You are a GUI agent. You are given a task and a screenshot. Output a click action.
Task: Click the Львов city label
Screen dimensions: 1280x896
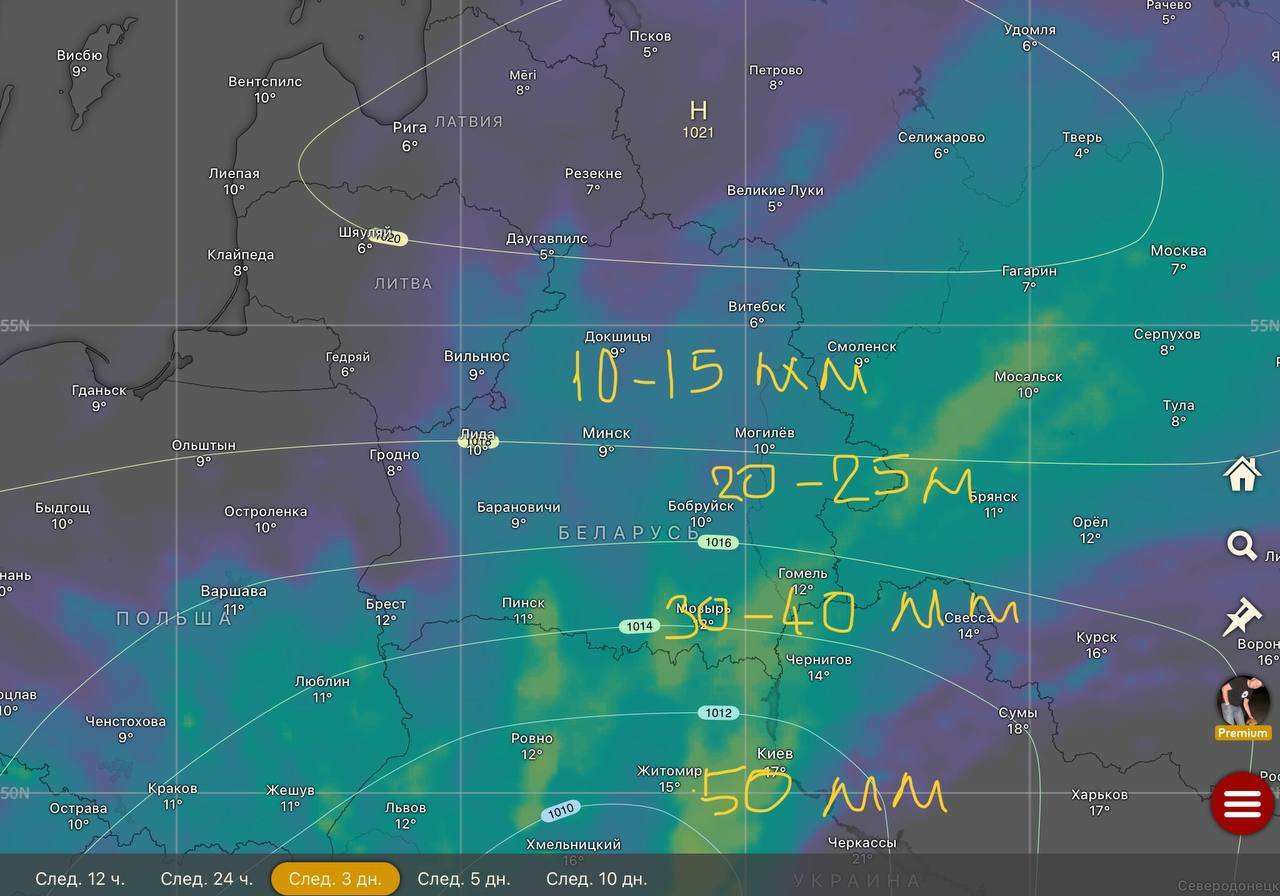click(405, 807)
